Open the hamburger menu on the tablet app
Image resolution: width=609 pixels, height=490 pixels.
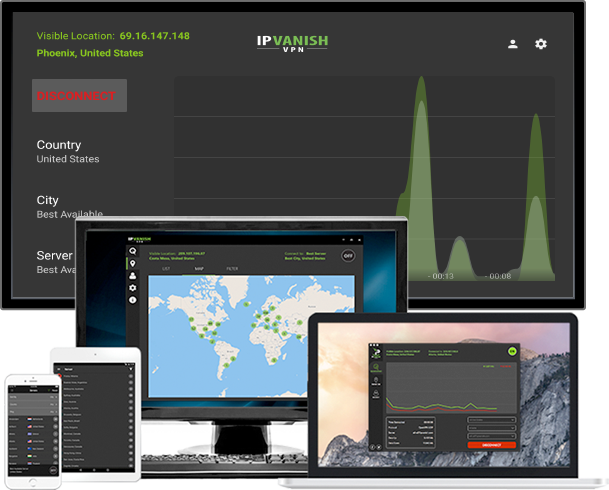[x=59, y=369]
